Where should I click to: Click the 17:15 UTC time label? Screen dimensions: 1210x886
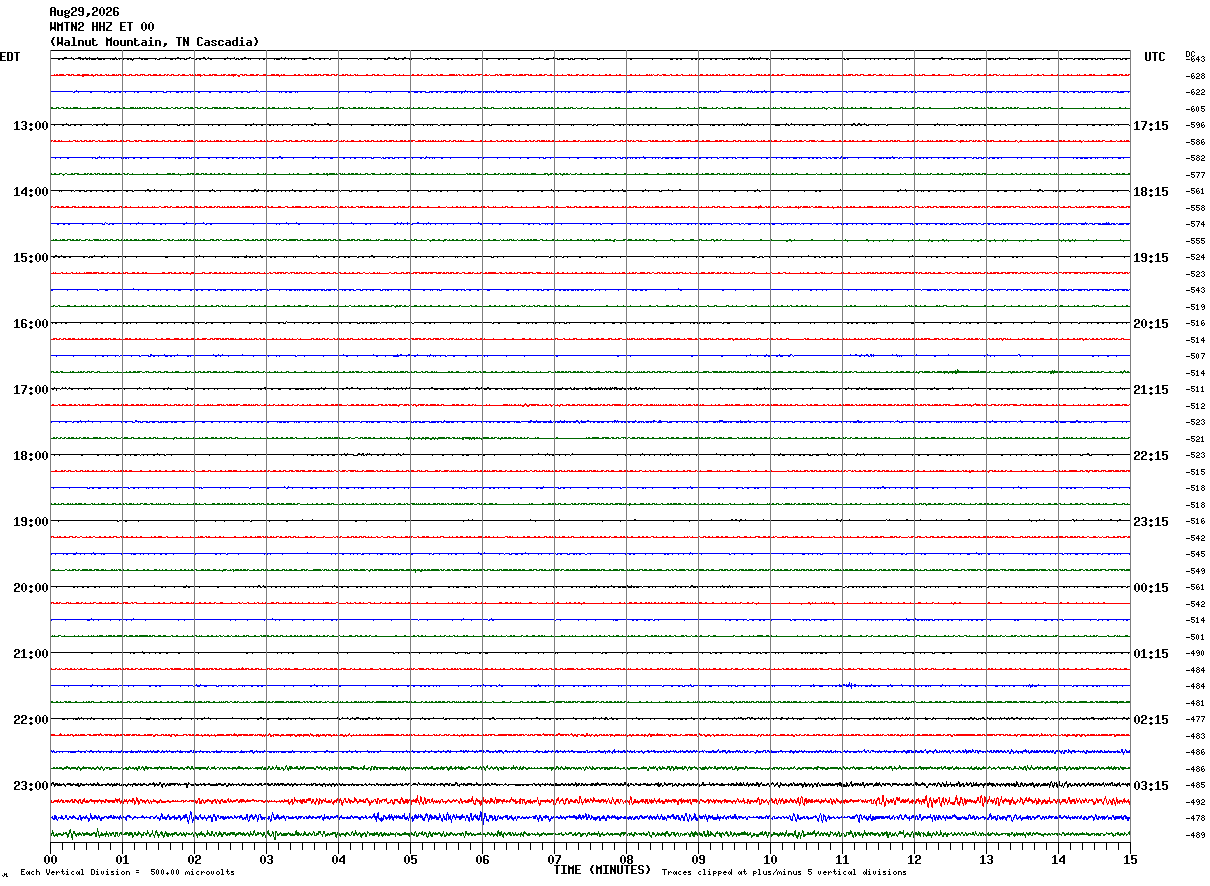1150,126
